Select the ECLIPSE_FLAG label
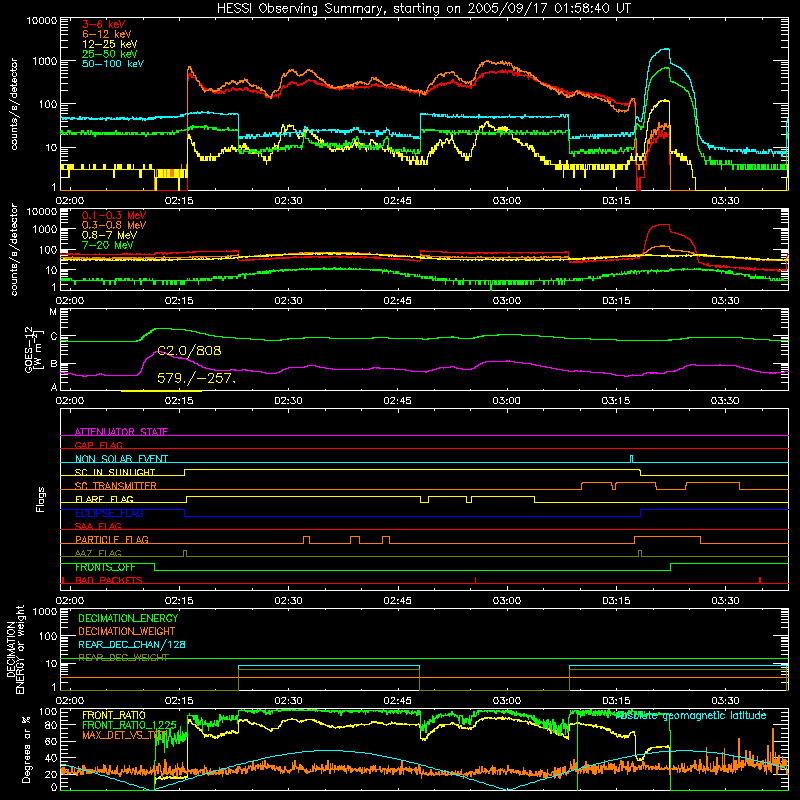Viewport: 800px width, 800px height. [x=109, y=513]
